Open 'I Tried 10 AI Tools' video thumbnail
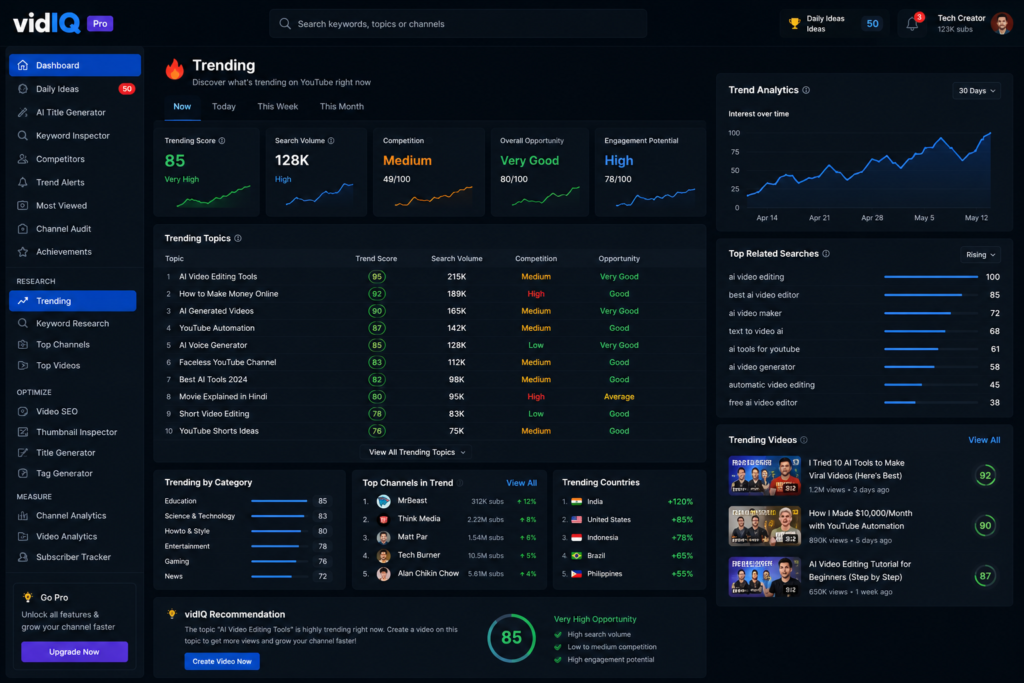 765,475
